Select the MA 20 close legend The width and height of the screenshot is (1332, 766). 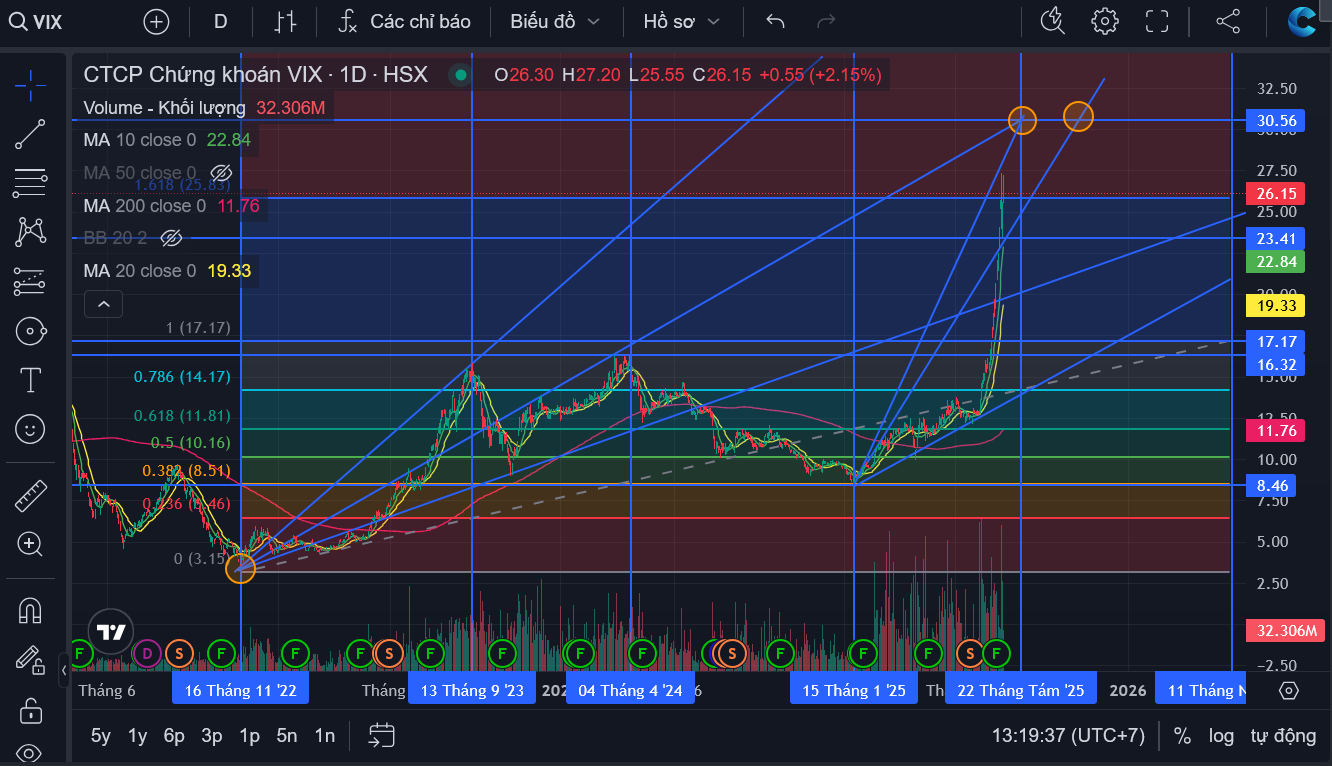point(140,271)
